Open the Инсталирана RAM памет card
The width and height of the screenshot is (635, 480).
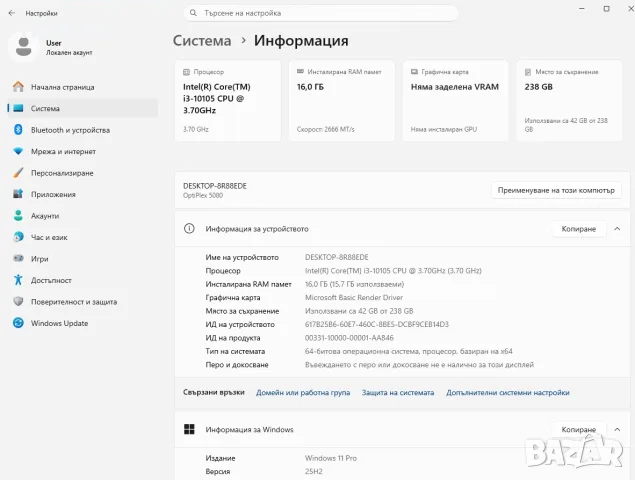click(x=342, y=101)
